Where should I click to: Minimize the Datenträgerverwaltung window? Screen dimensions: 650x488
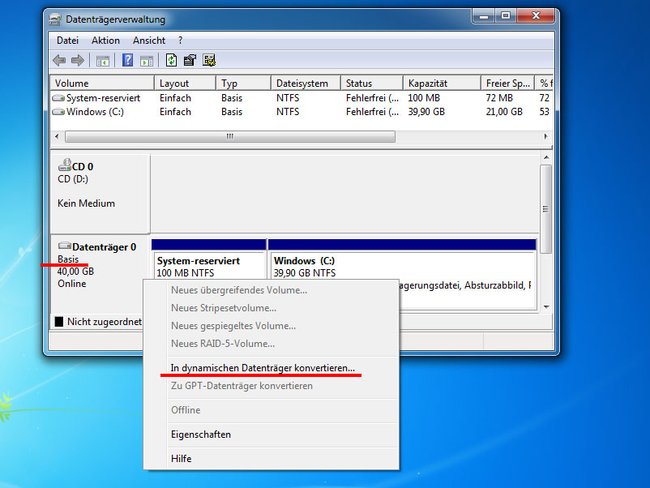point(483,16)
